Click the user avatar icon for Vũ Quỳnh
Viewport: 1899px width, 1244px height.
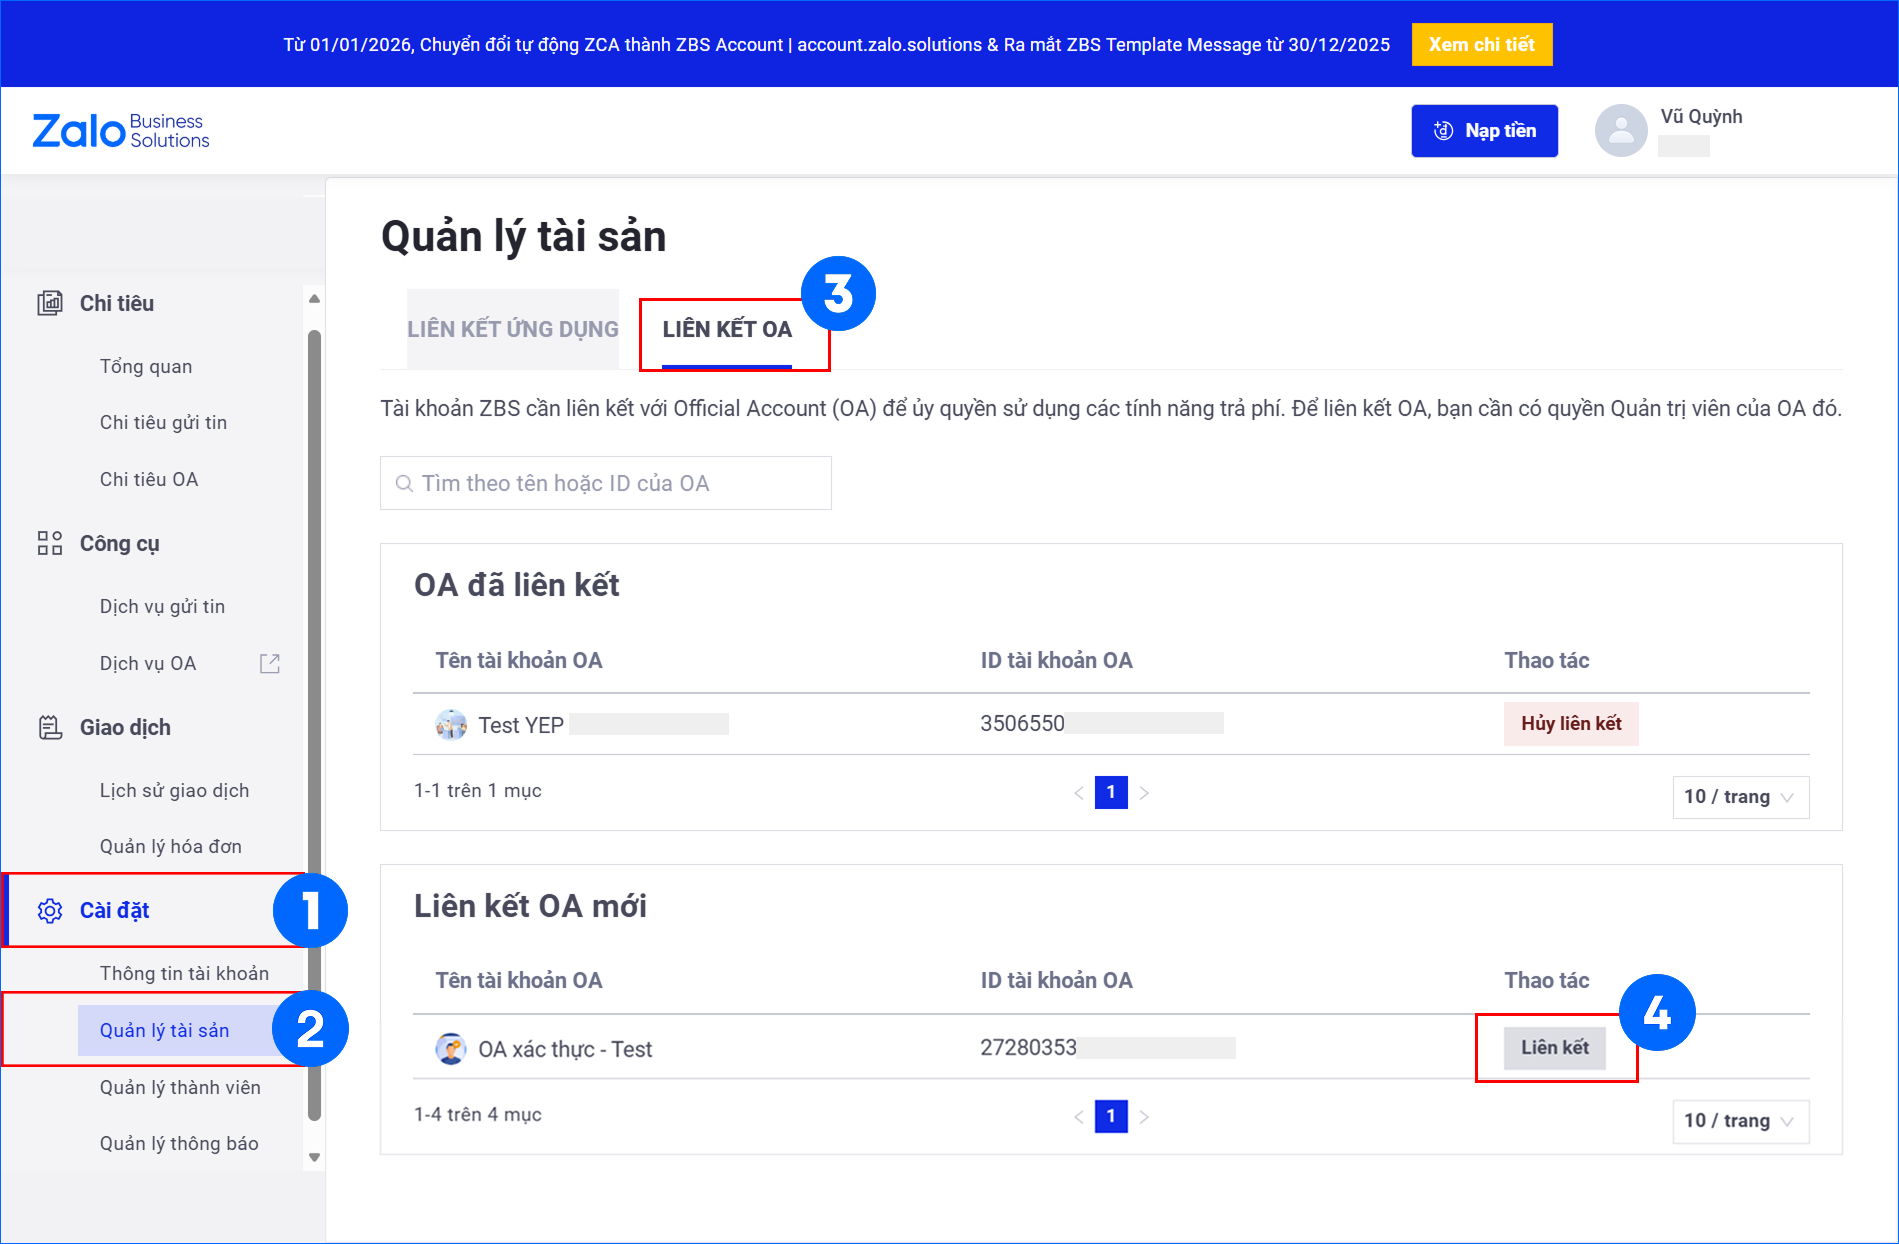[x=1620, y=131]
